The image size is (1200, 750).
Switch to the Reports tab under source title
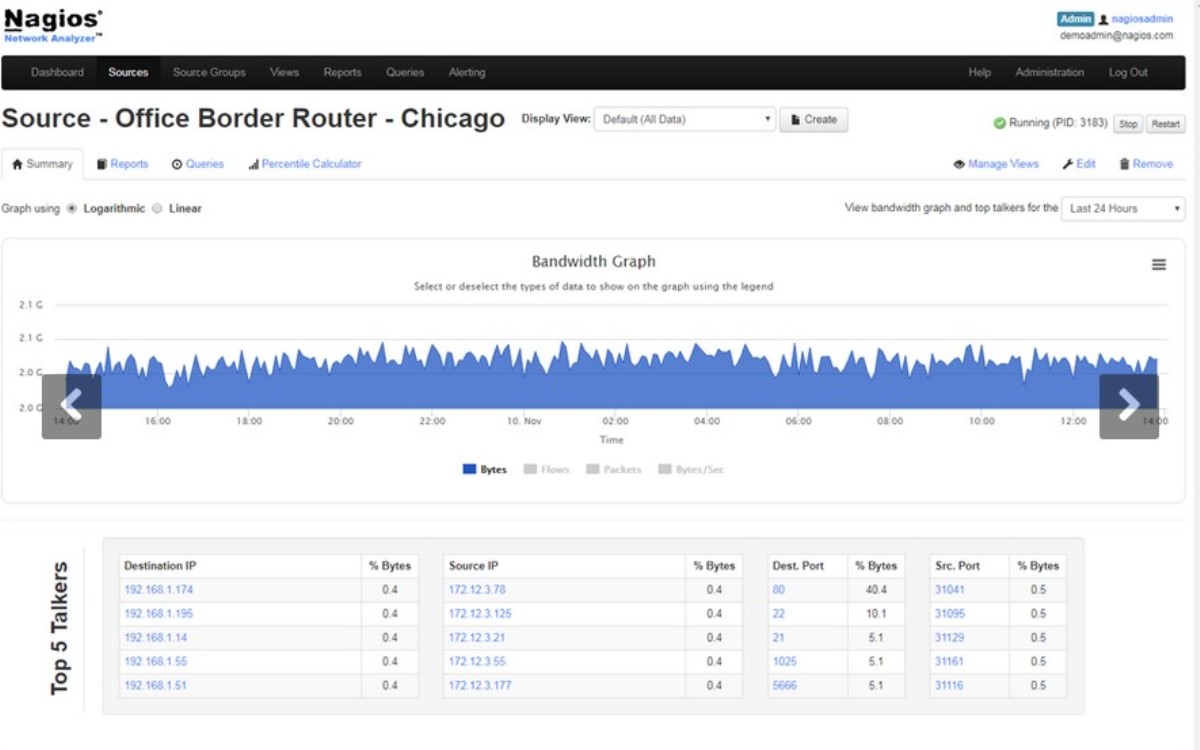coord(122,164)
